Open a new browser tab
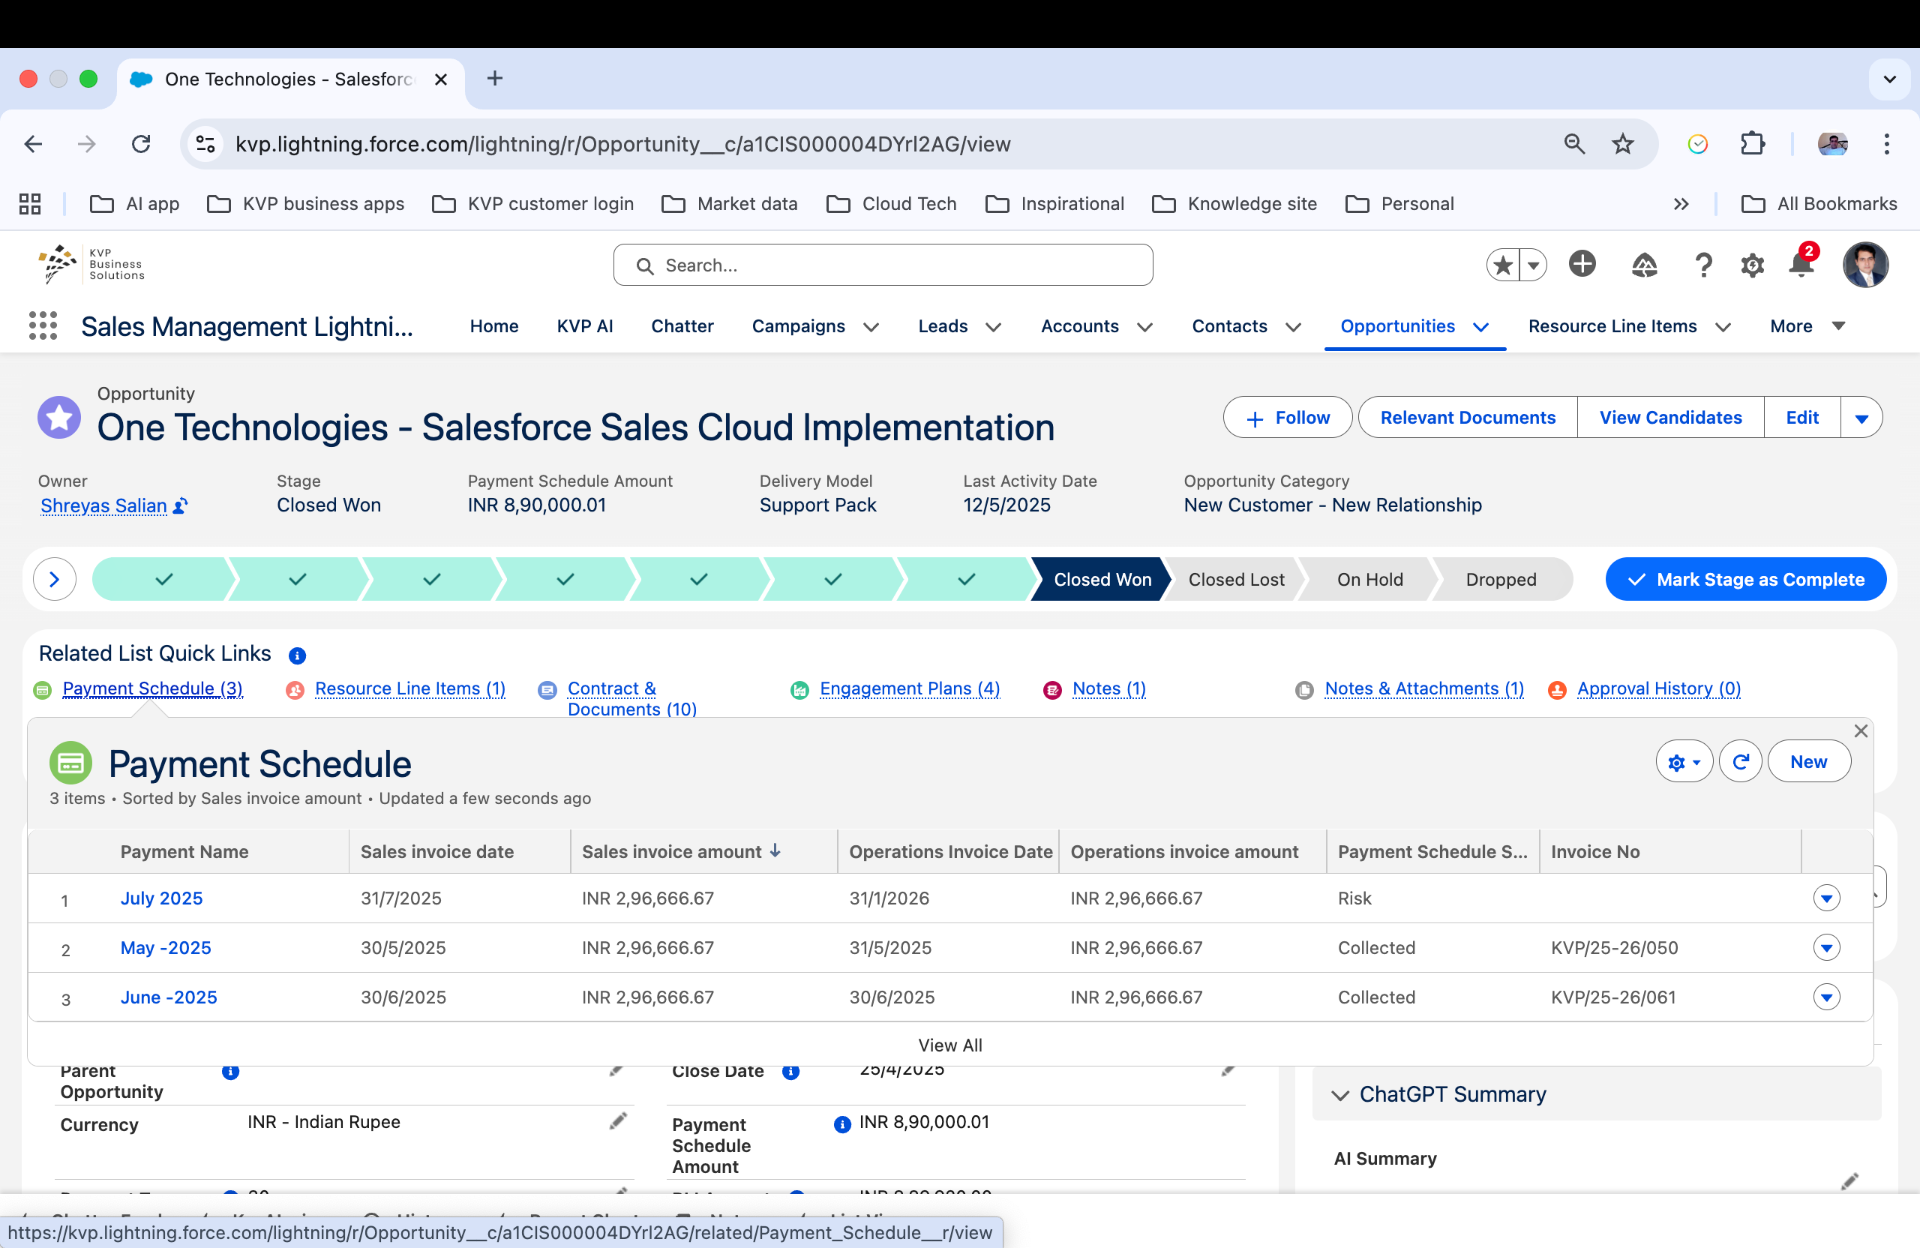1920x1248 pixels. click(x=494, y=78)
